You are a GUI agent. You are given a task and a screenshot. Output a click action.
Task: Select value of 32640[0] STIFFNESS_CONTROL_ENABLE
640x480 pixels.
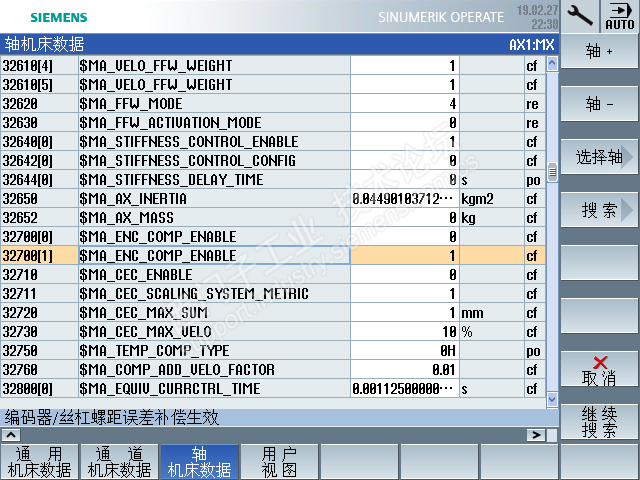(404, 142)
